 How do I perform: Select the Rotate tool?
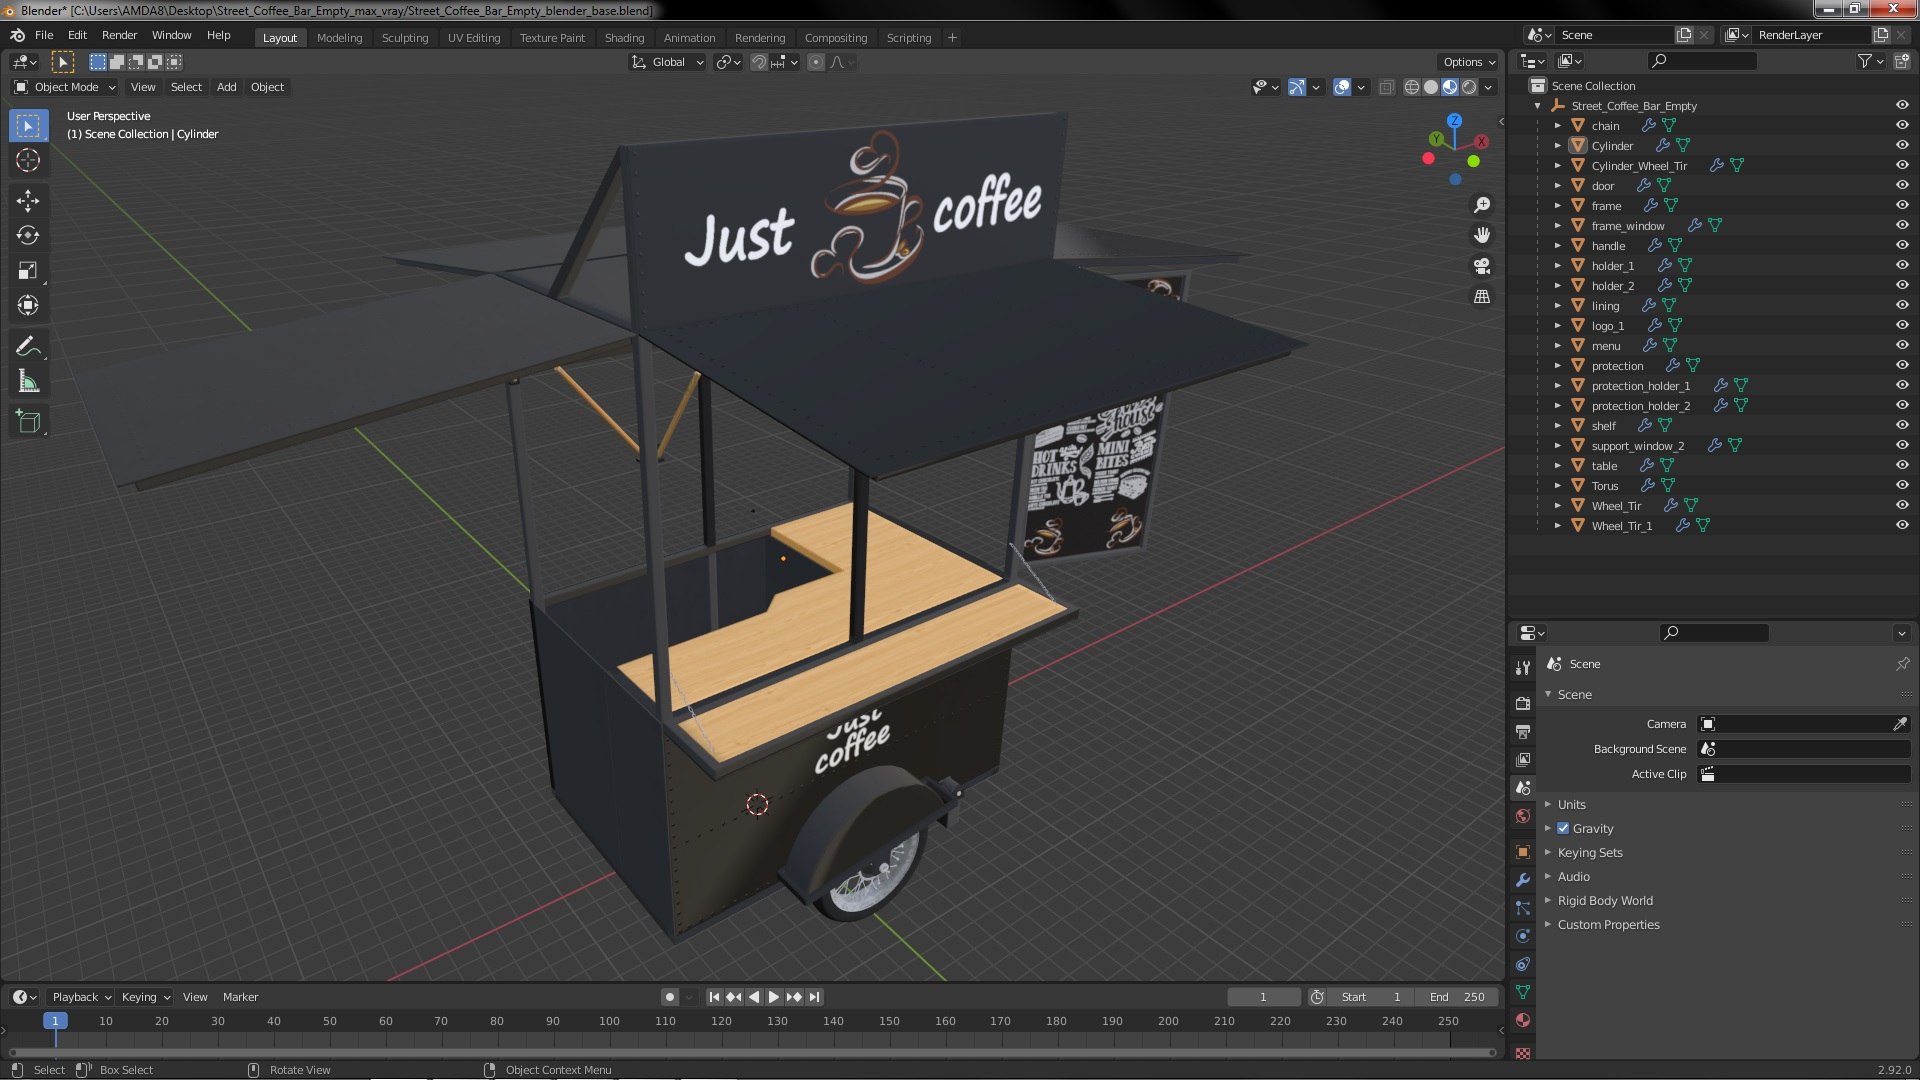pyautogui.click(x=28, y=236)
